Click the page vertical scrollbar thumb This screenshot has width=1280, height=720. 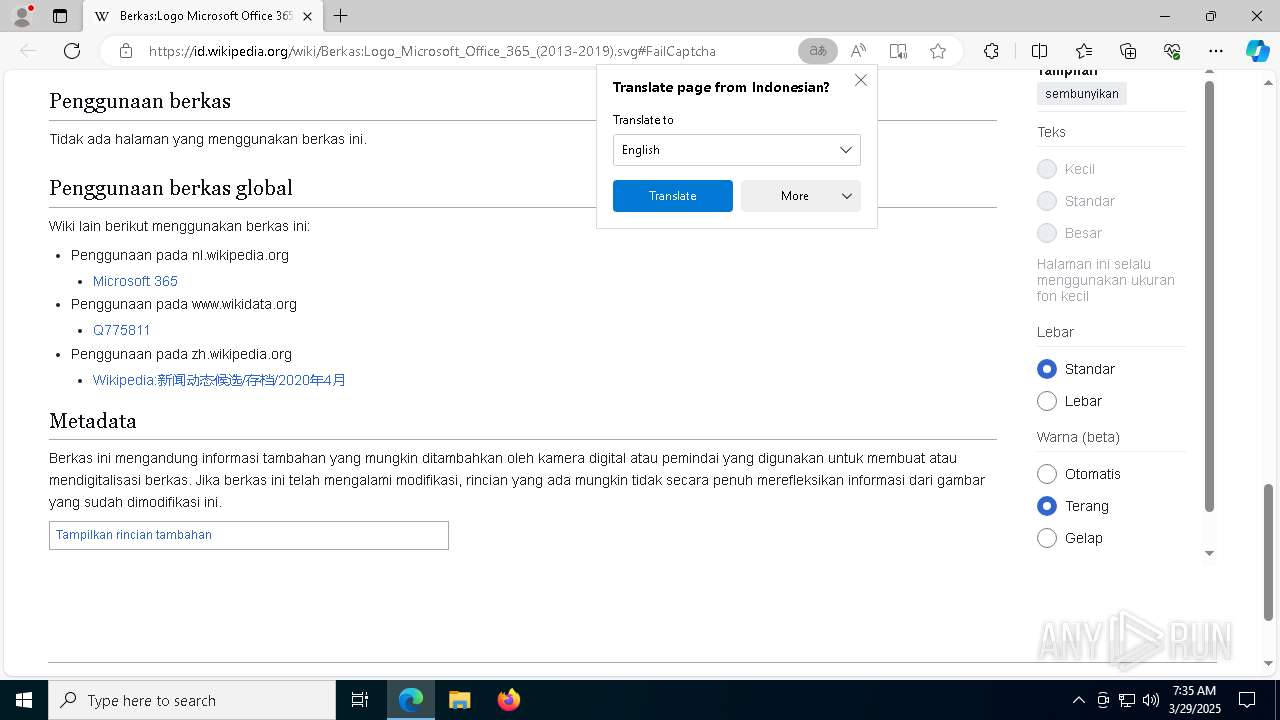click(1269, 552)
